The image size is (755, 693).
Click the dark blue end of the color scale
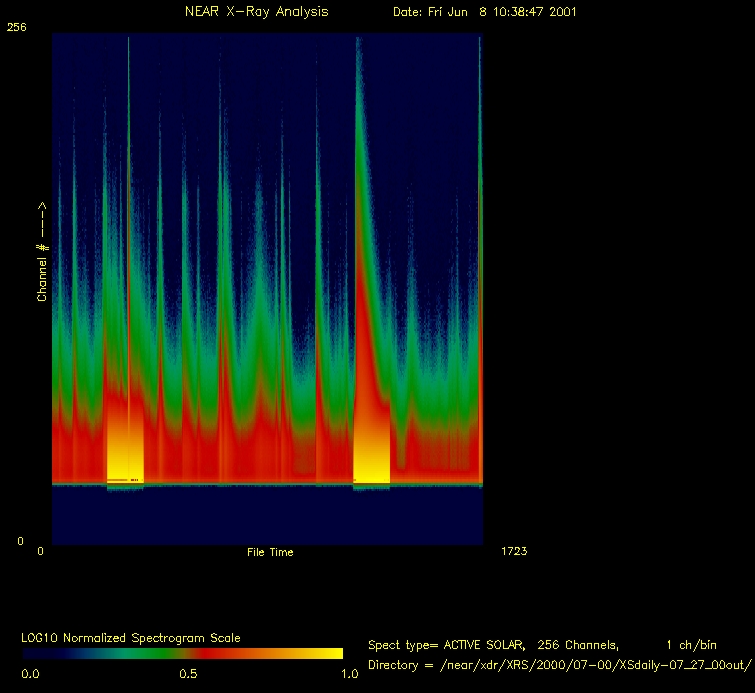point(35,653)
